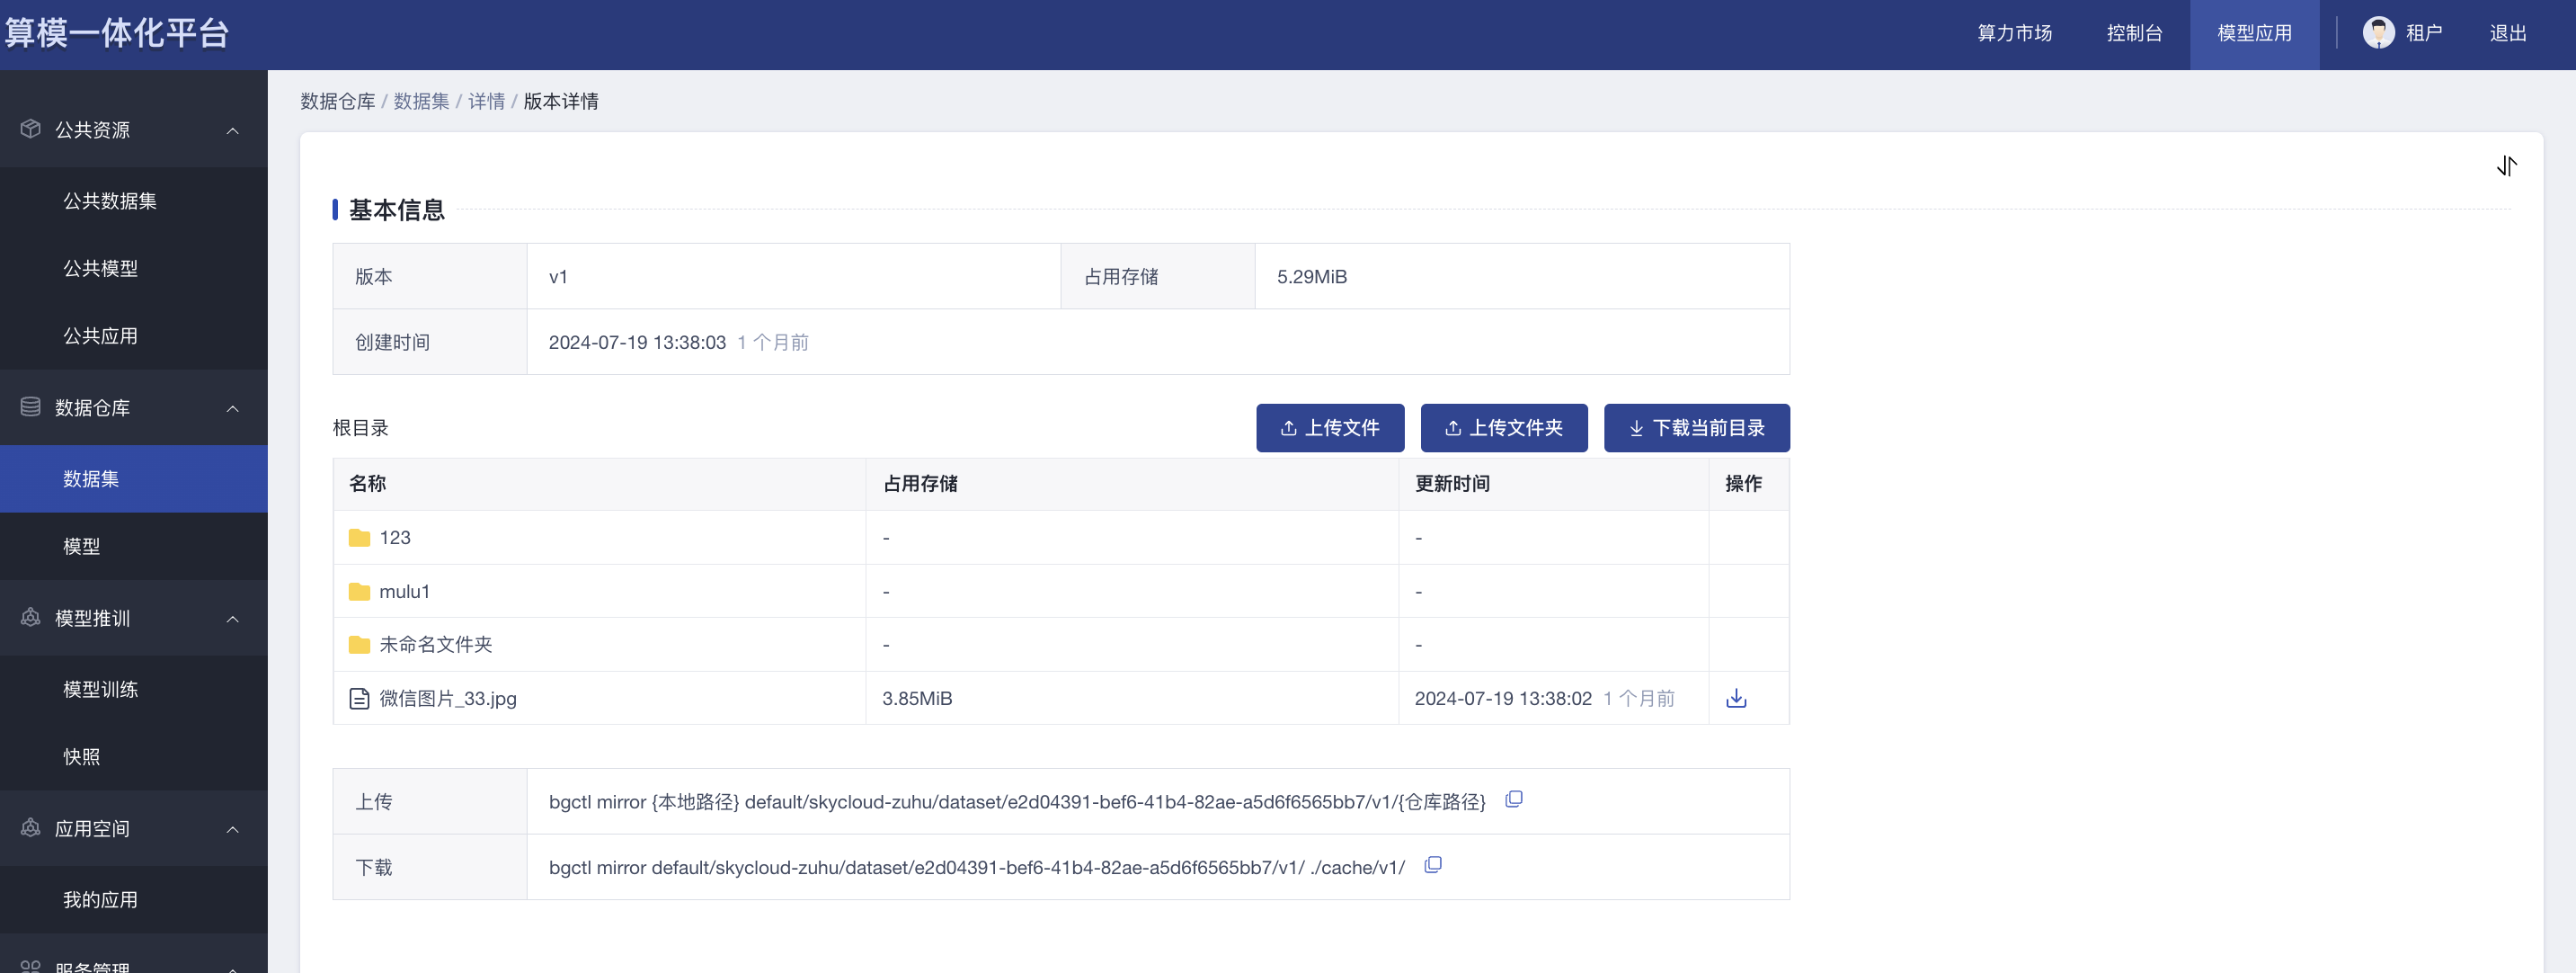2576x973 pixels.
Task: Click 退出 to log out
Action: [2507, 33]
